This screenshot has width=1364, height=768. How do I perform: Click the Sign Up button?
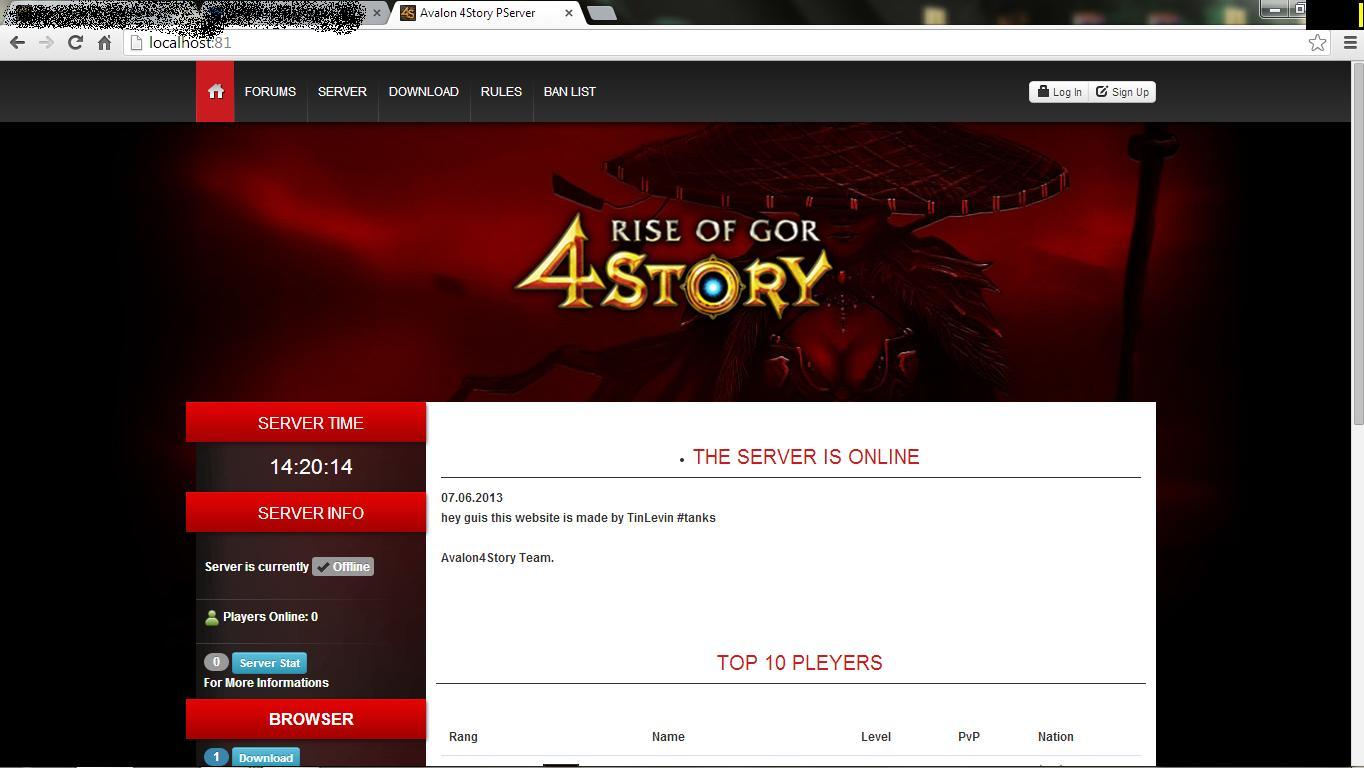coord(1122,92)
